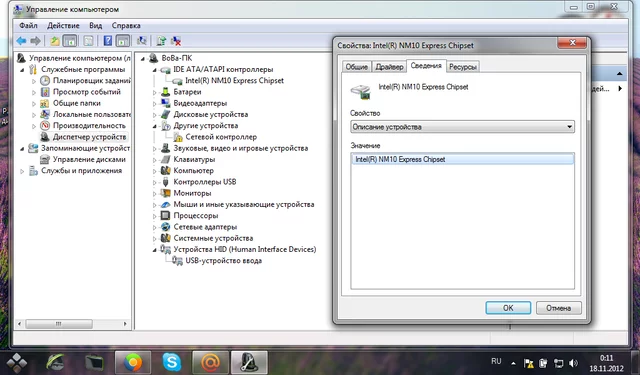The image size is (640, 375).
Task: Collapse the Другие устройства category
Action: [155, 126]
